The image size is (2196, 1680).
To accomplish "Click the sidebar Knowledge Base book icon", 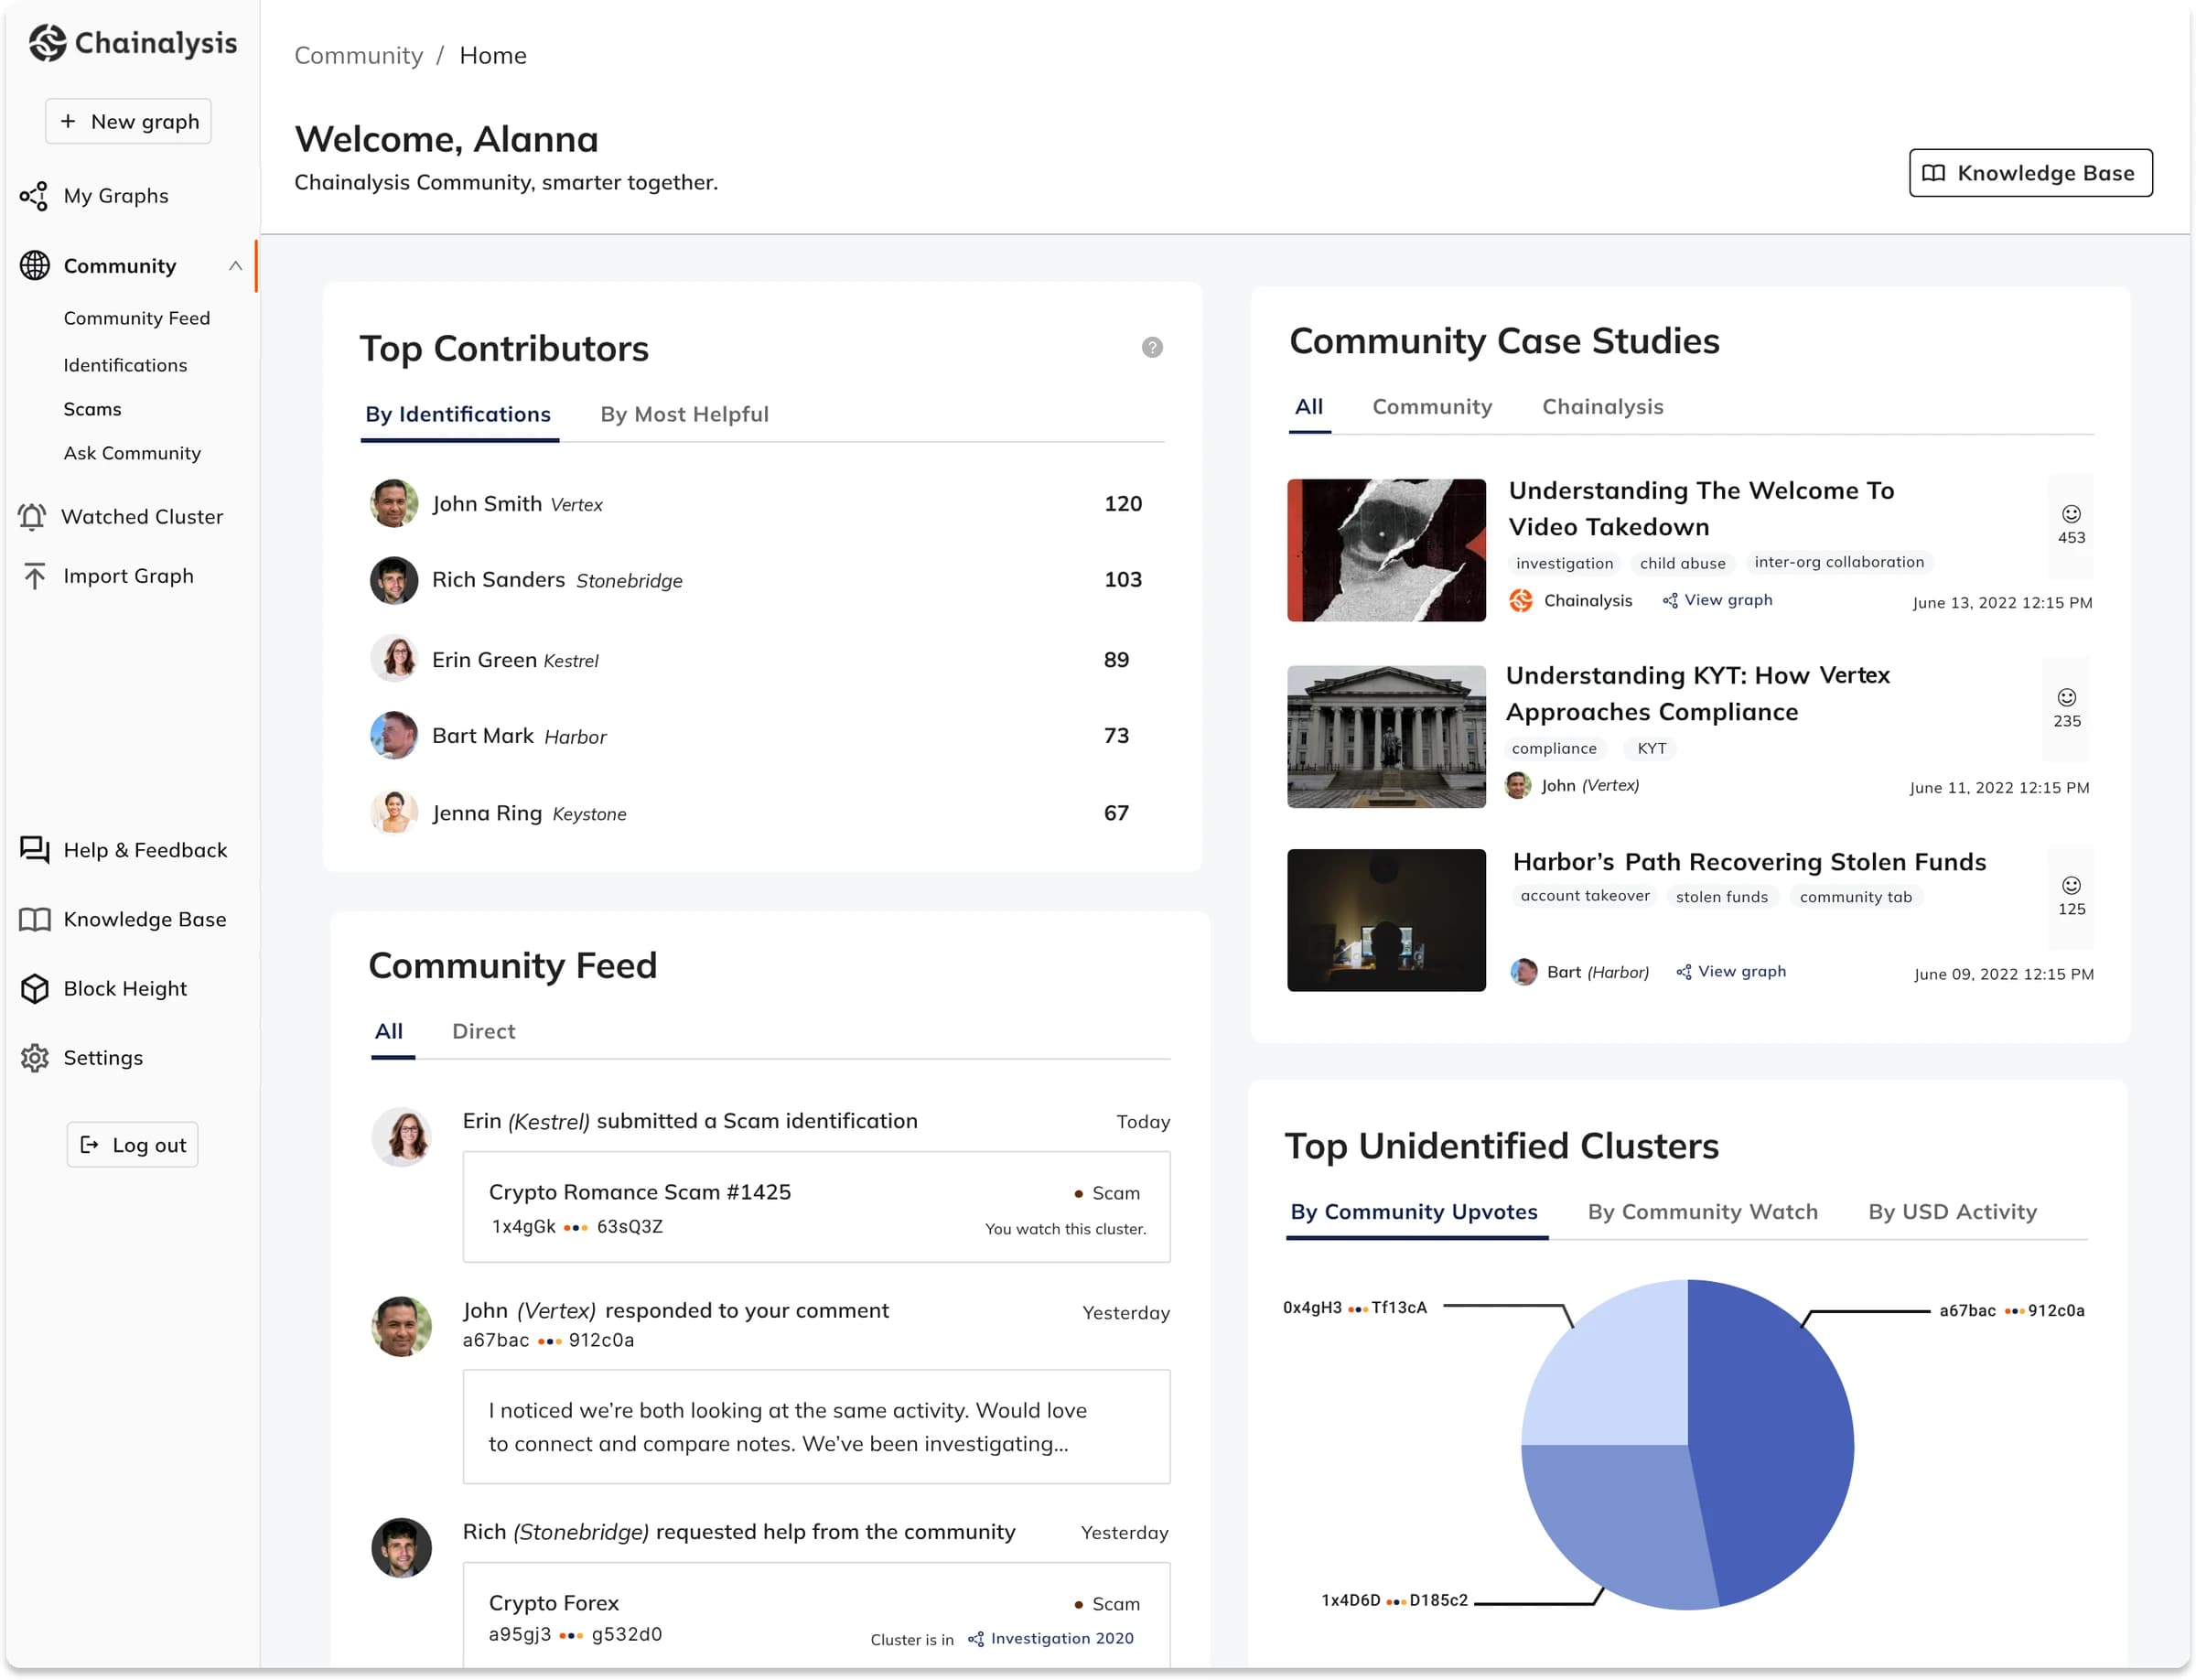I will point(35,920).
